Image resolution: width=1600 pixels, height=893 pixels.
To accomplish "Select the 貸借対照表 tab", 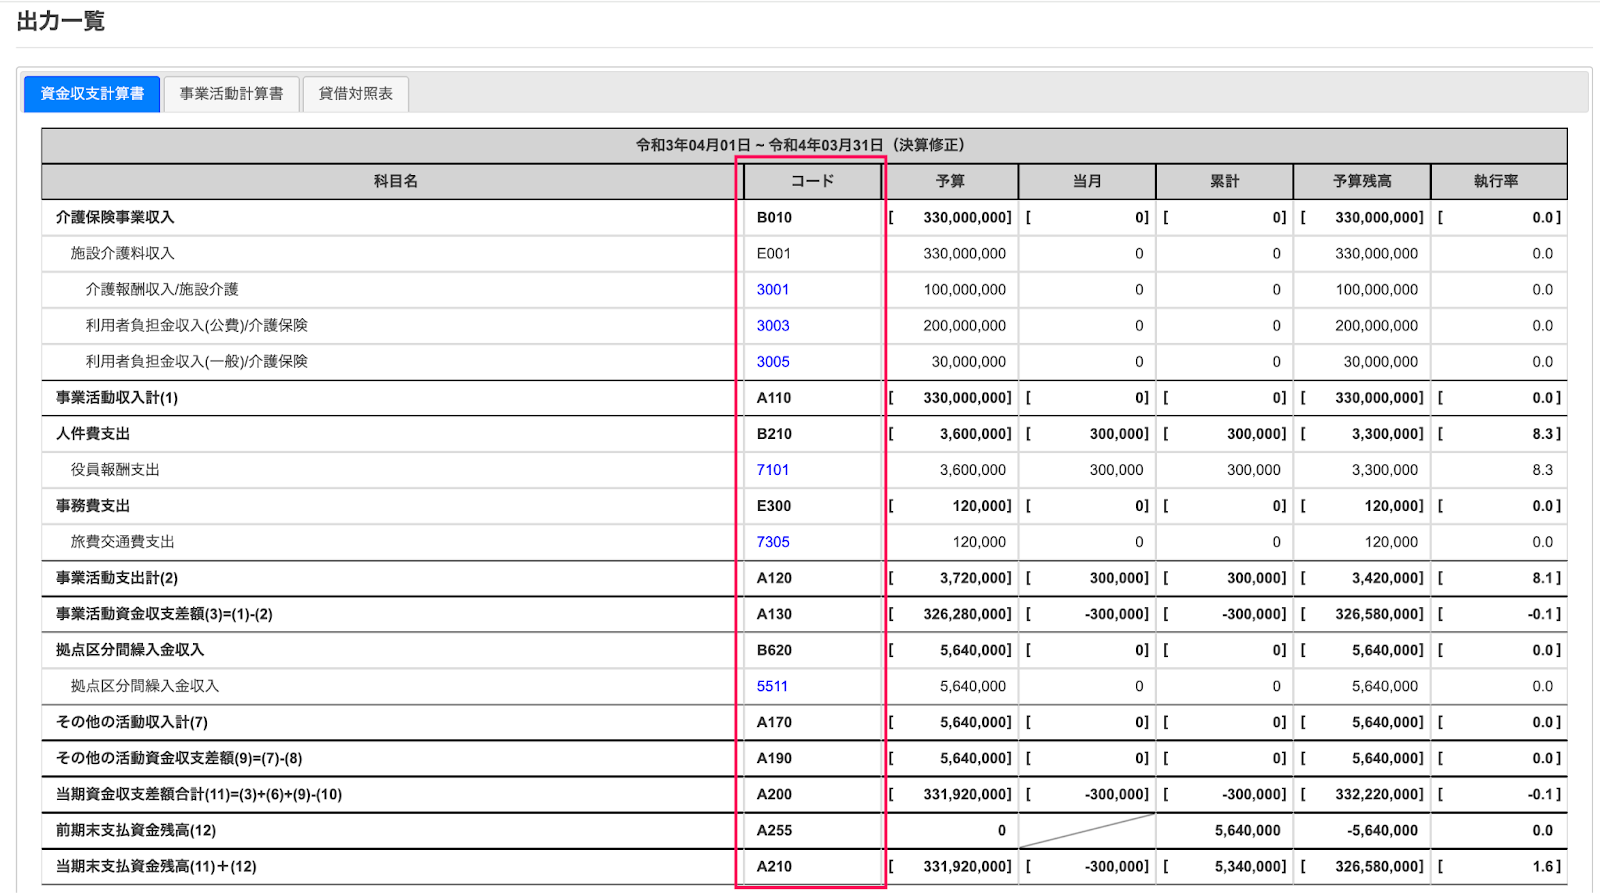I will click(x=356, y=94).
